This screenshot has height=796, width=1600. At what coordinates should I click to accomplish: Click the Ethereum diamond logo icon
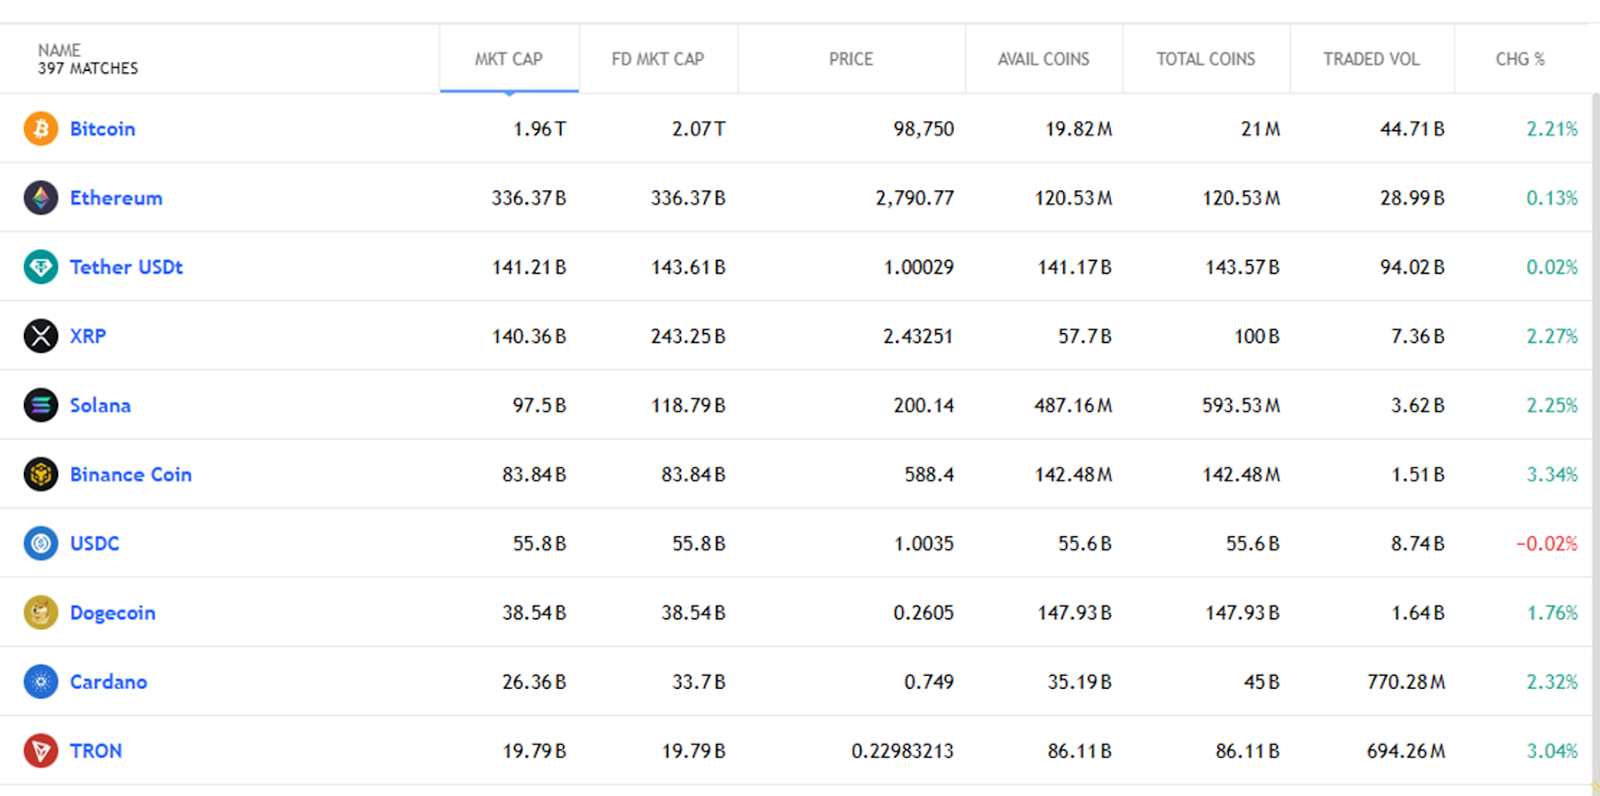41,198
